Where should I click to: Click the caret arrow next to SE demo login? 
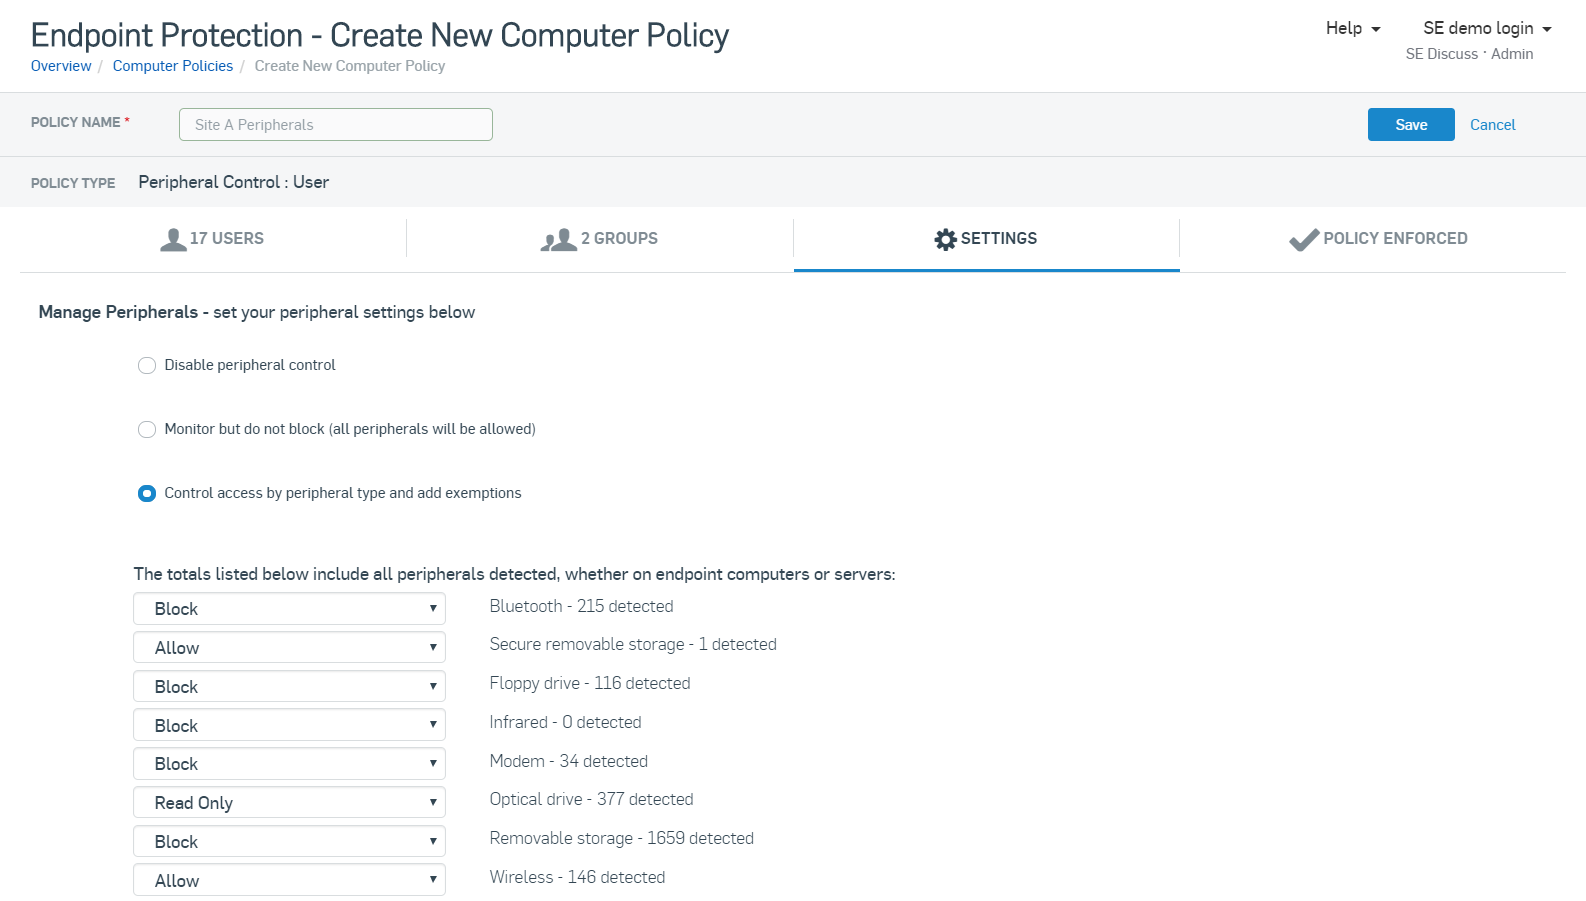tap(1547, 29)
